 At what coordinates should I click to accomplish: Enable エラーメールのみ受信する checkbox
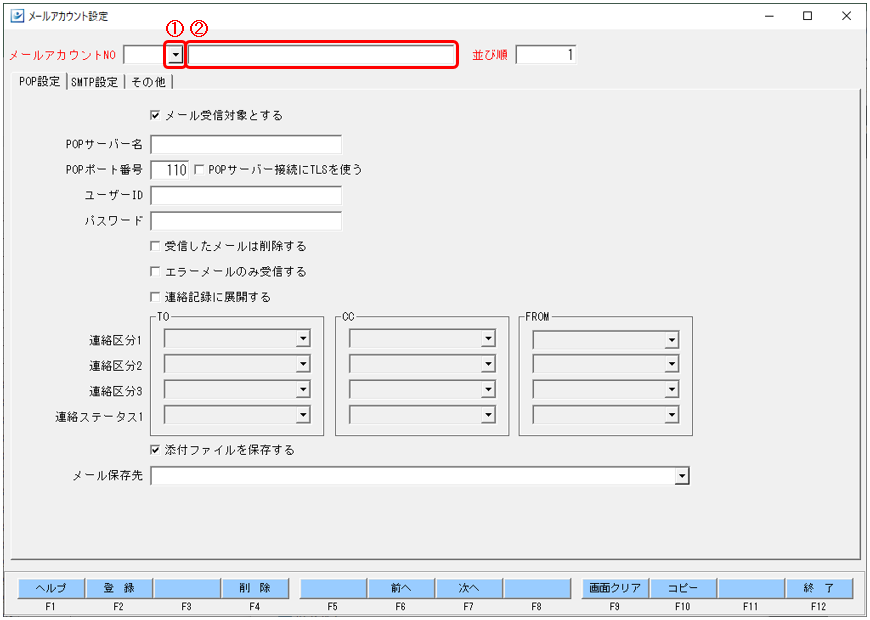click(155, 271)
